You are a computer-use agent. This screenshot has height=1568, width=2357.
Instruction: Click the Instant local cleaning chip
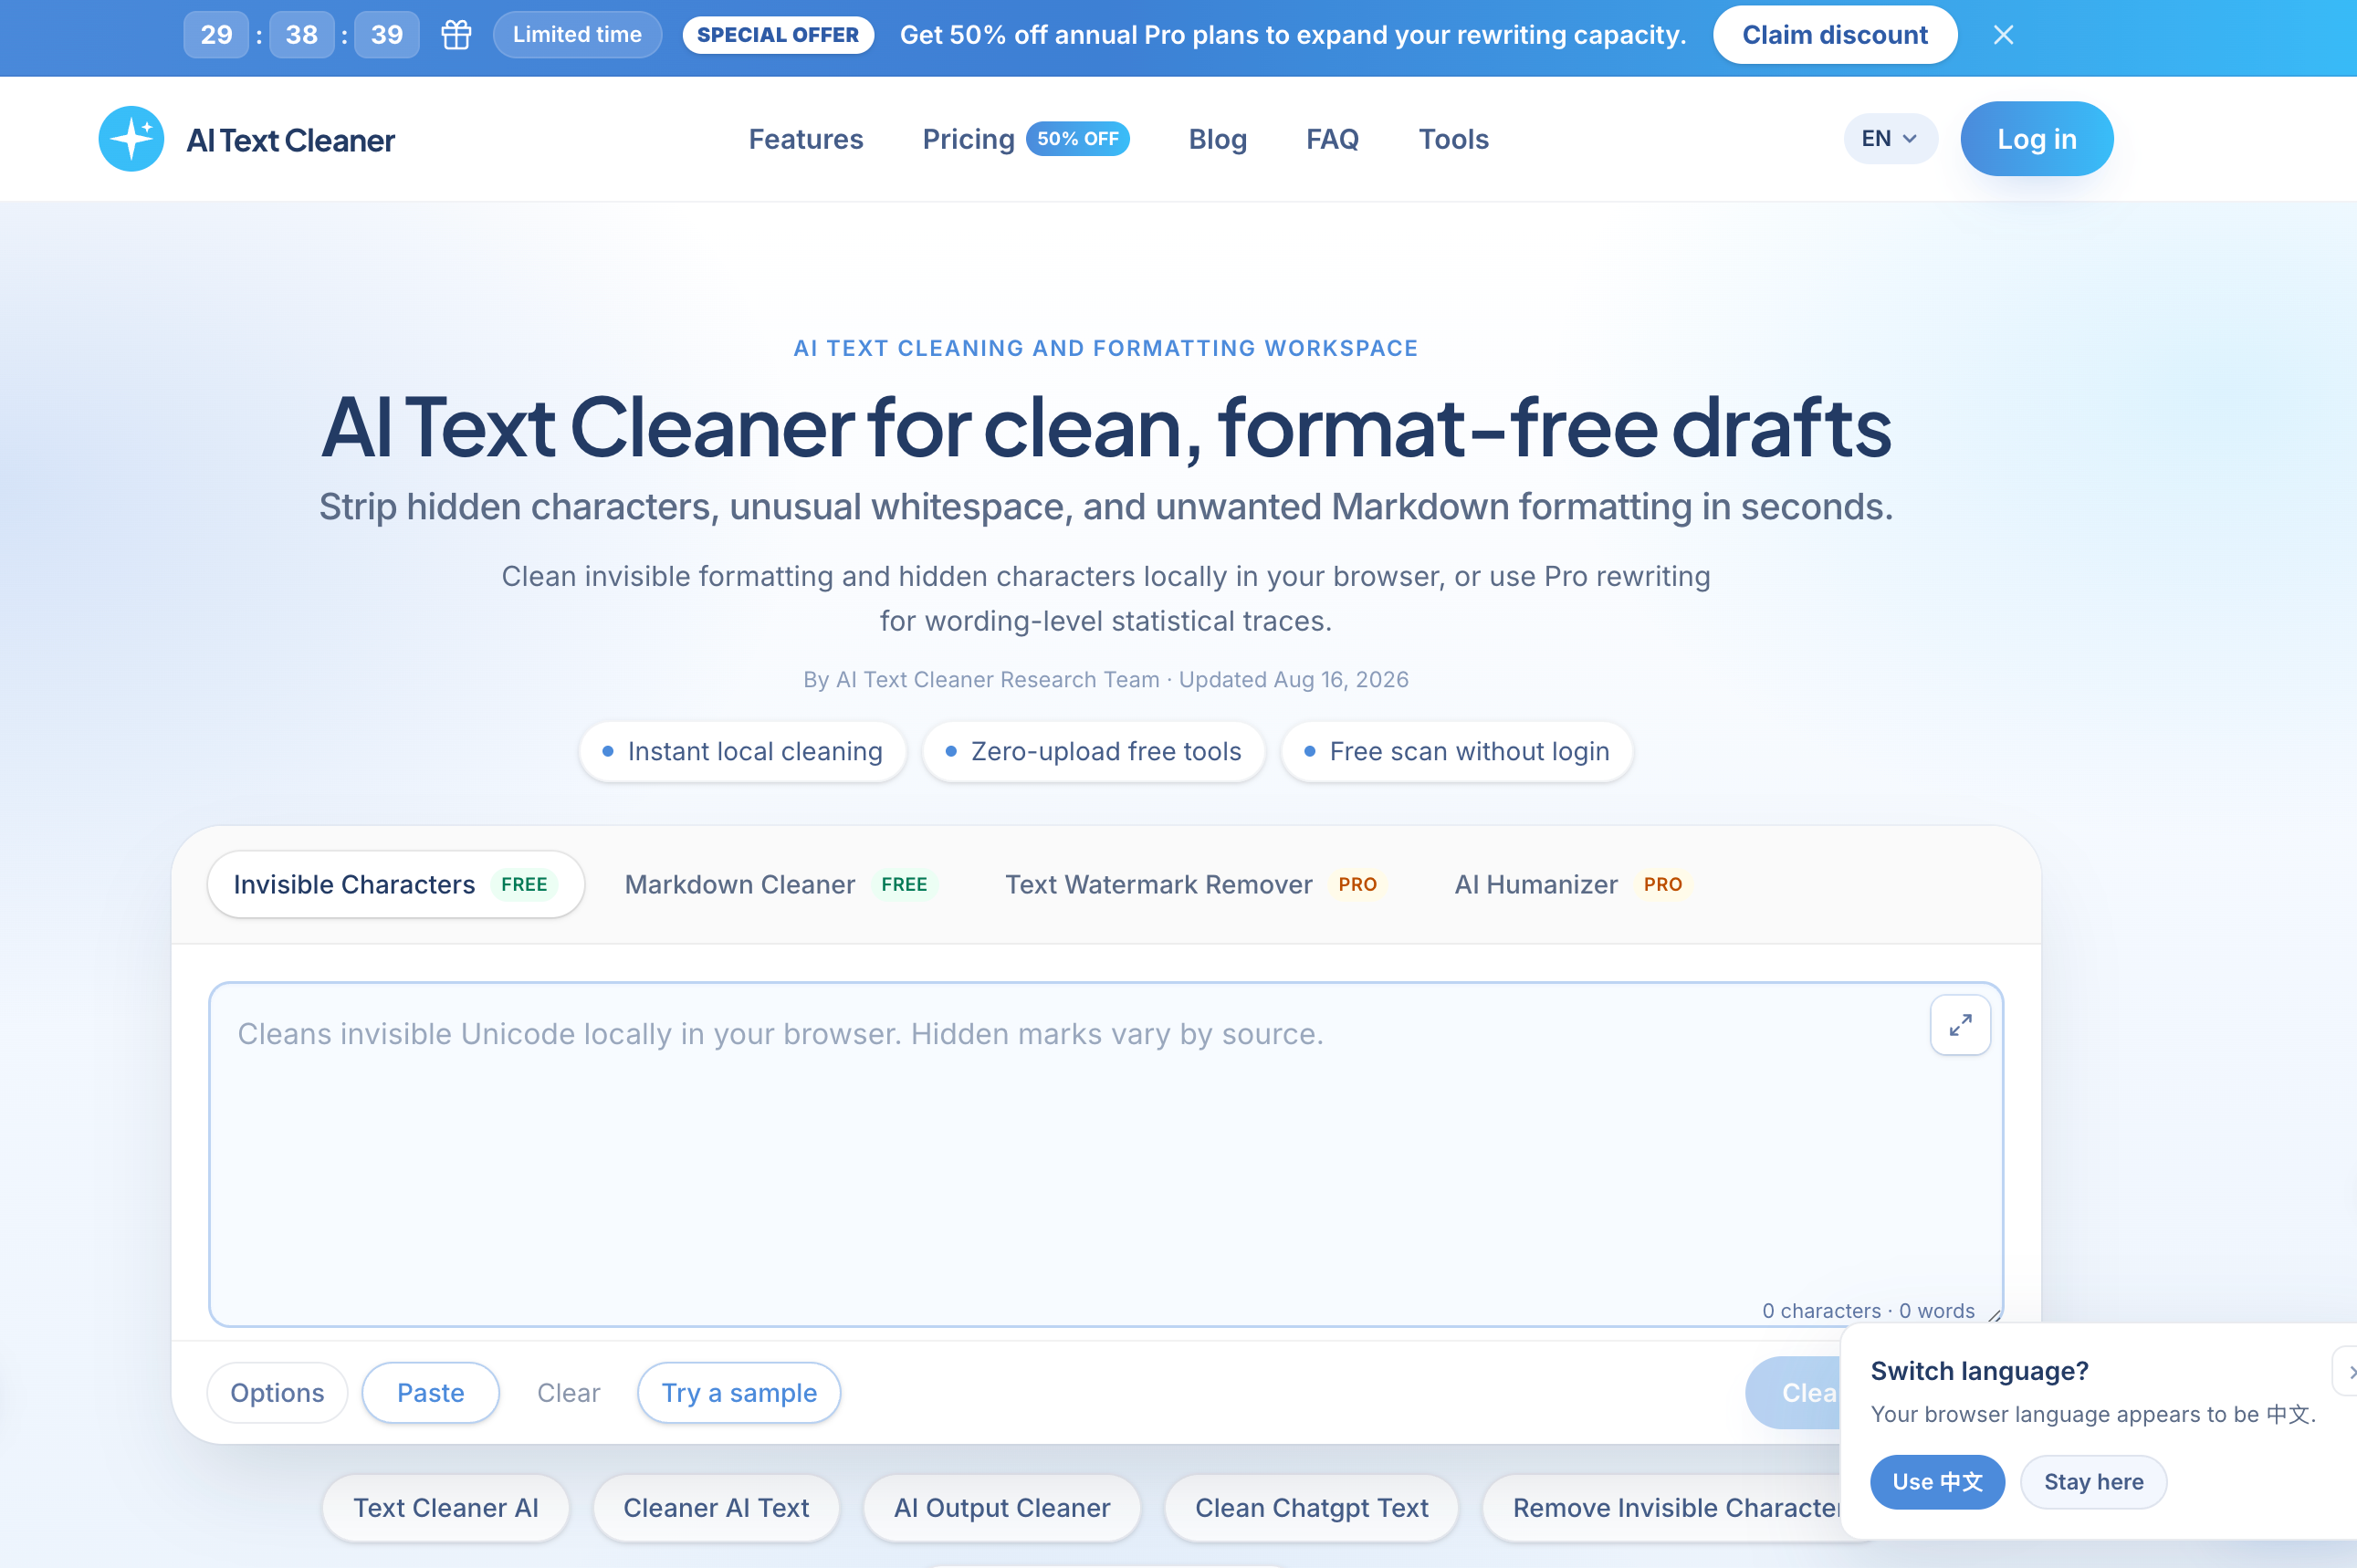click(742, 751)
